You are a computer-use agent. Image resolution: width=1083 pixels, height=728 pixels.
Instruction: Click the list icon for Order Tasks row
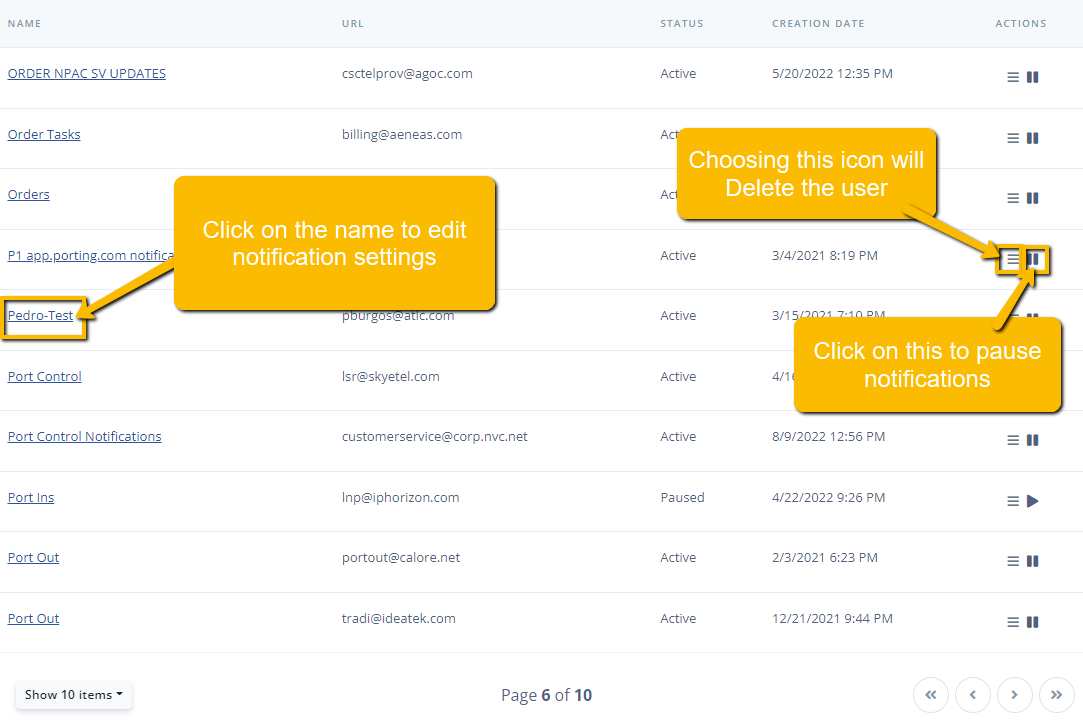(x=1013, y=138)
